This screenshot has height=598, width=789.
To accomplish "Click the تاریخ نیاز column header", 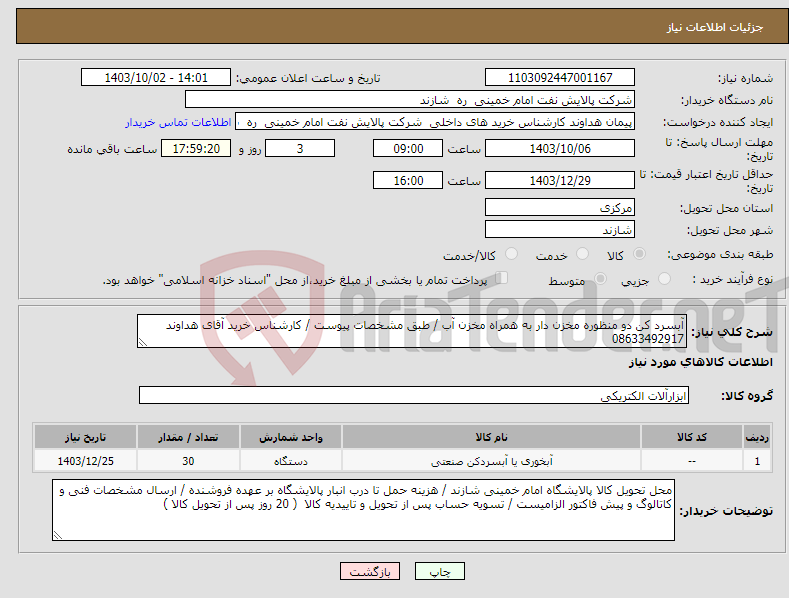I will (86, 437).
